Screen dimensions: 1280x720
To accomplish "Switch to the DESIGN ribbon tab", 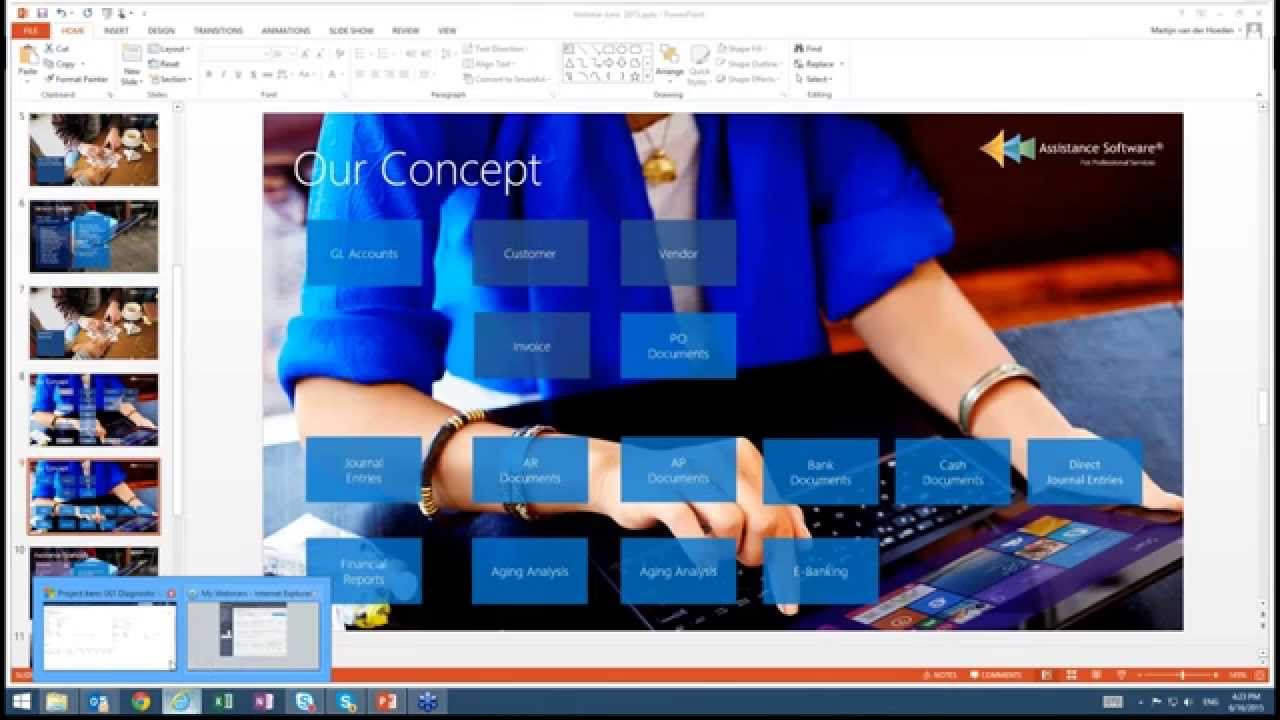I will (161, 31).
